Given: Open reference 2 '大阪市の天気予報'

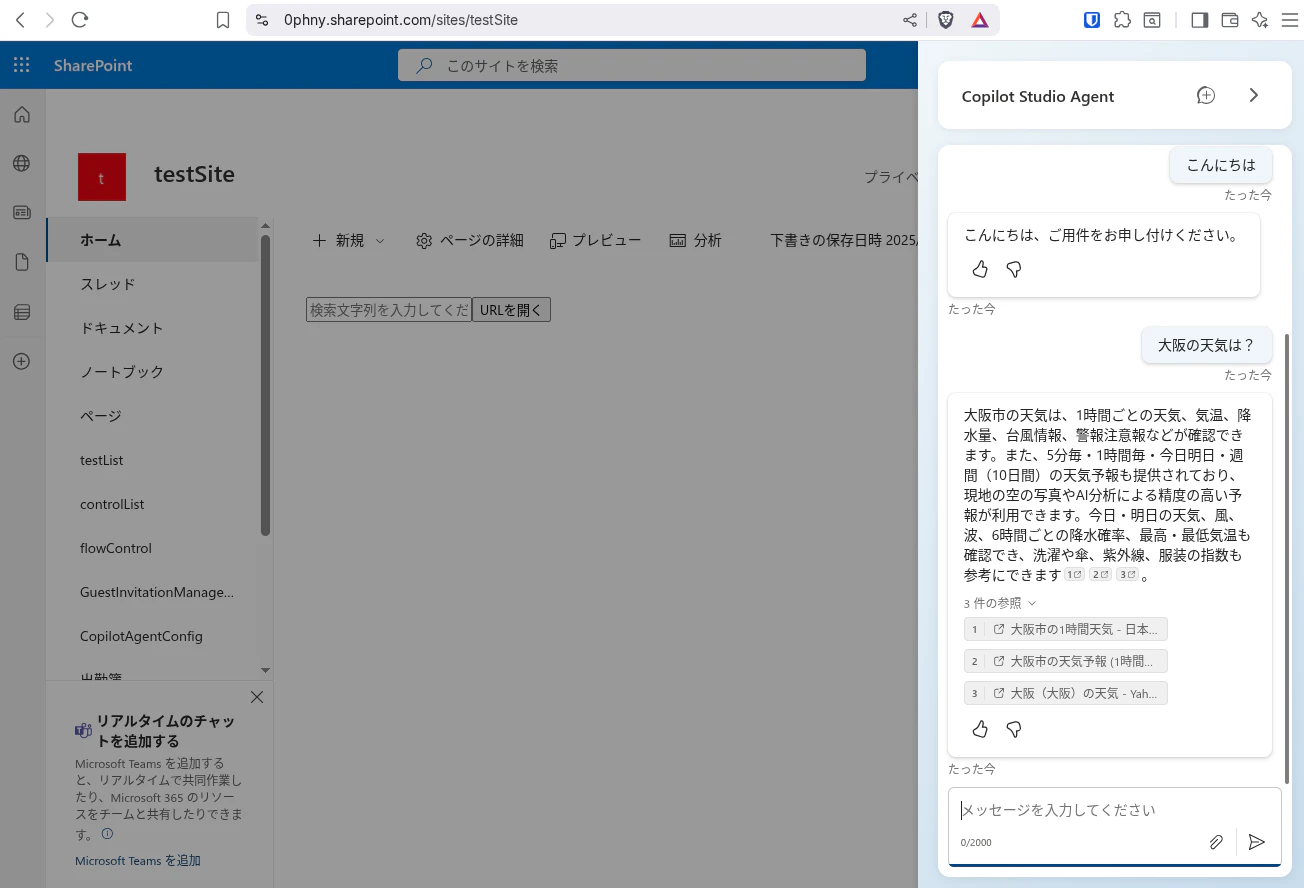Looking at the screenshot, I should 1065,661.
